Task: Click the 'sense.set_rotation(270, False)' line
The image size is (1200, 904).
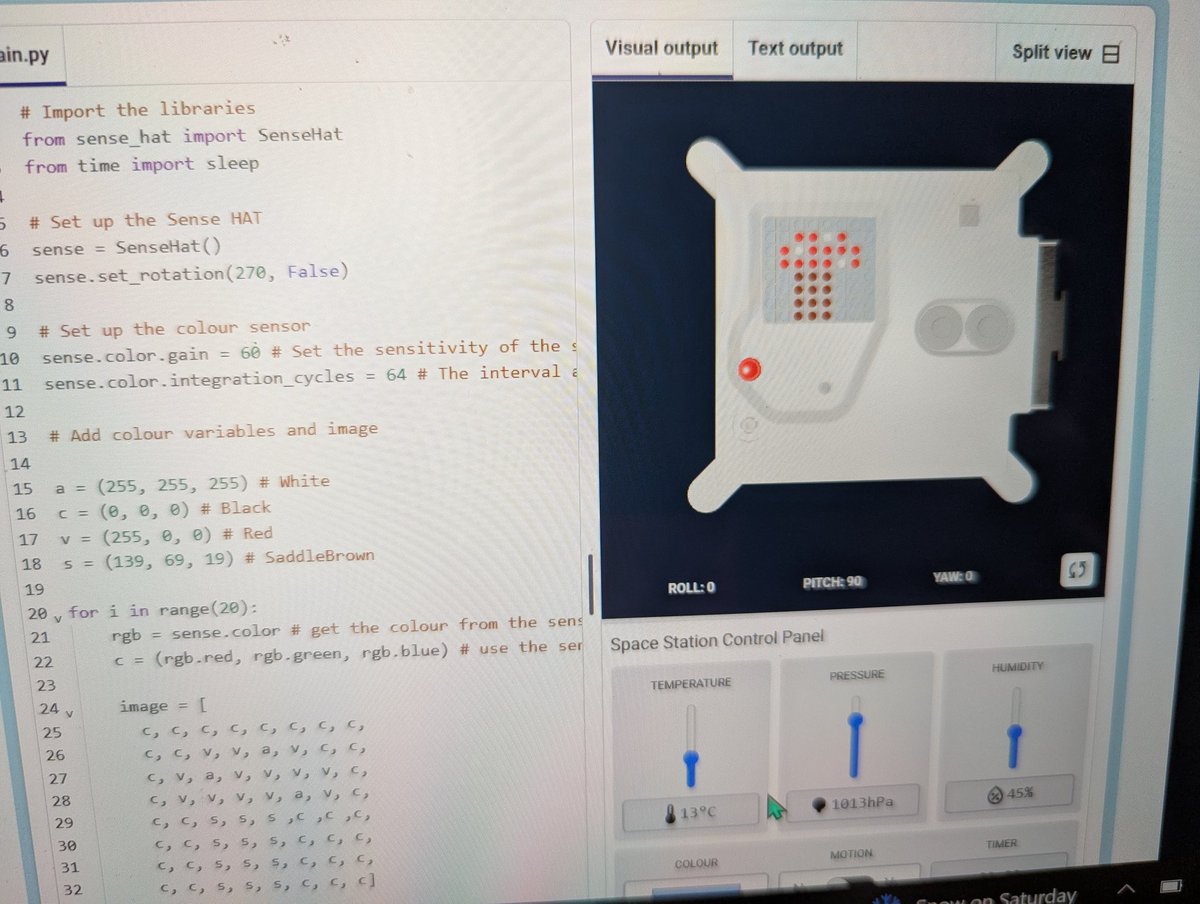Action: click(x=191, y=273)
